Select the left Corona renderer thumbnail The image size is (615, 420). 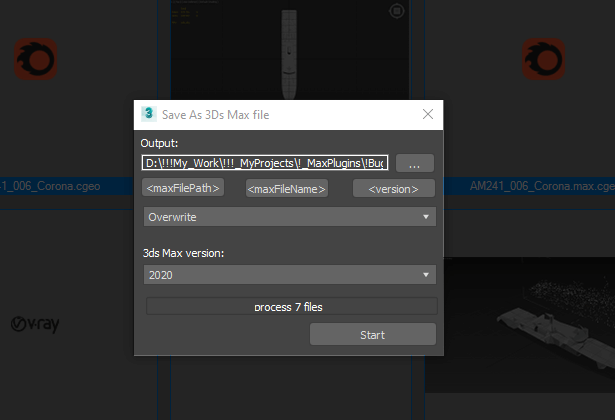(x=36, y=59)
